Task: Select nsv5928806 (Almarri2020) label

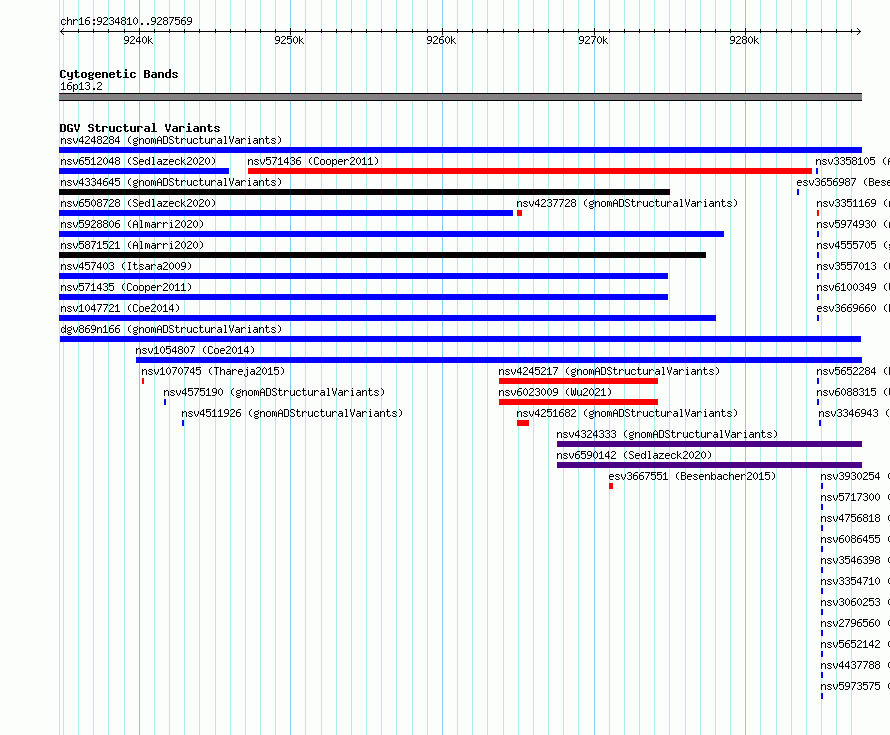Action: click(132, 224)
